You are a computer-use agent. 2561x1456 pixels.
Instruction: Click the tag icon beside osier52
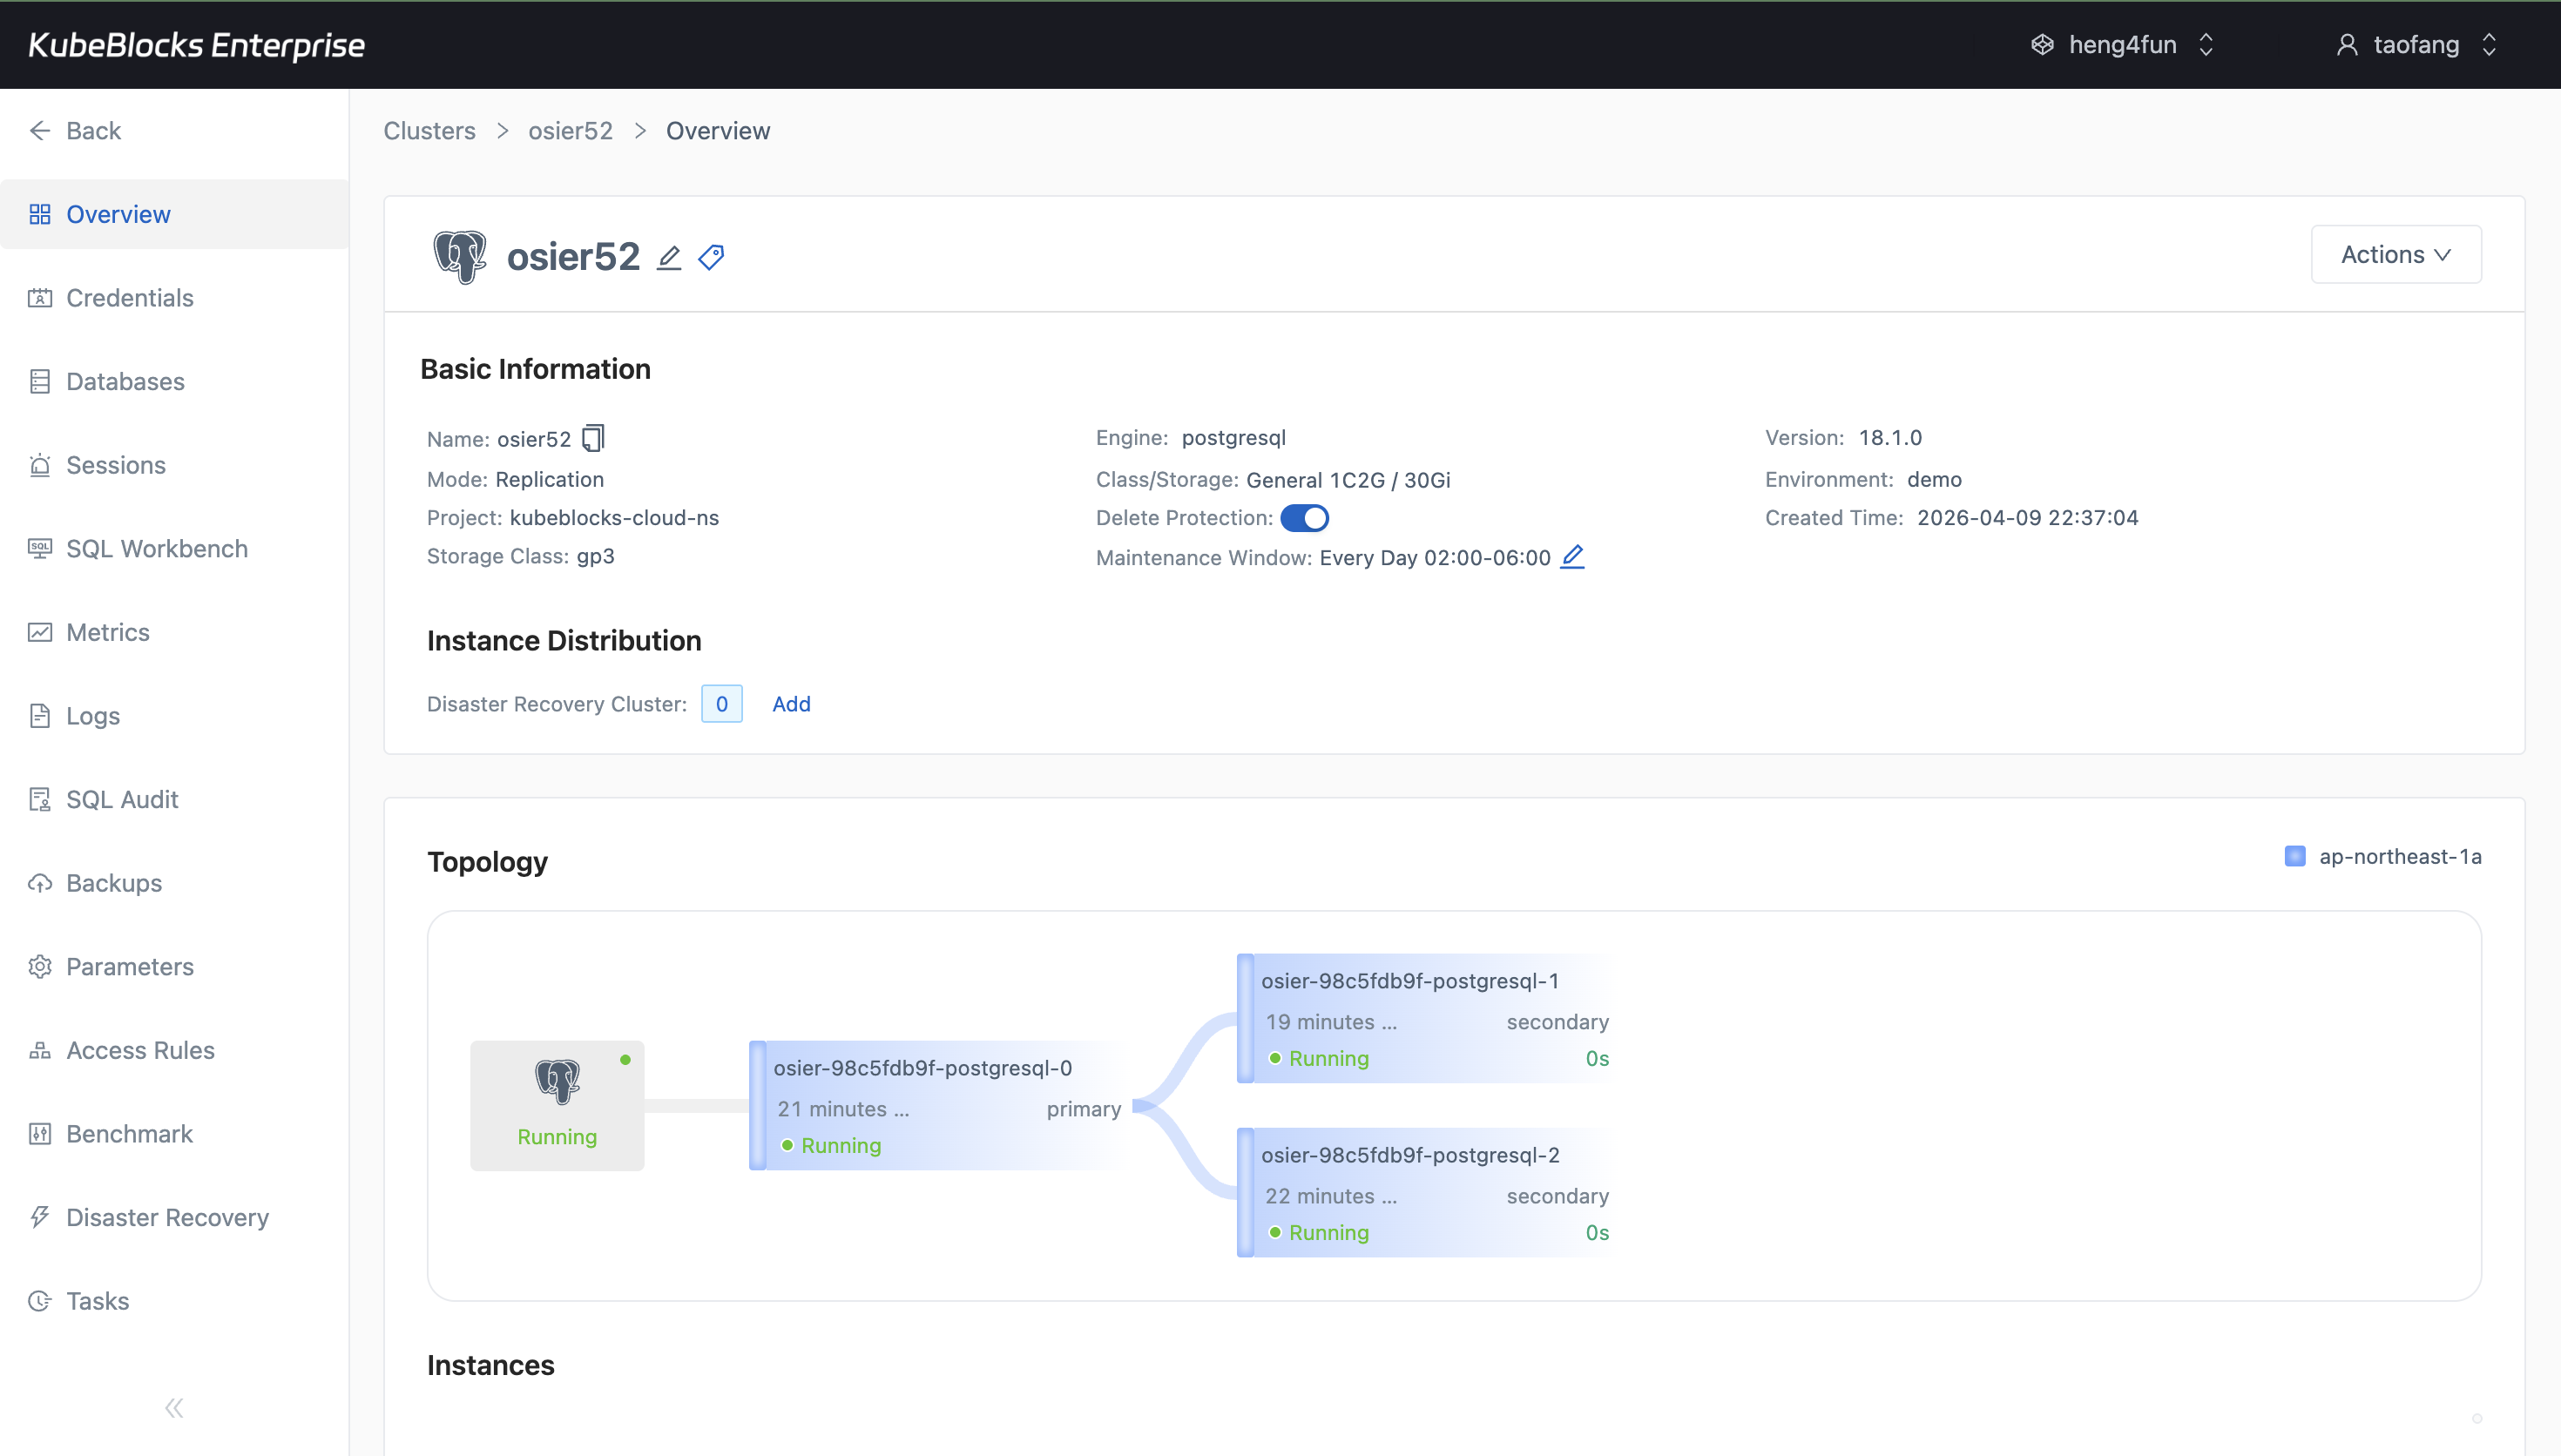coord(711,257)
